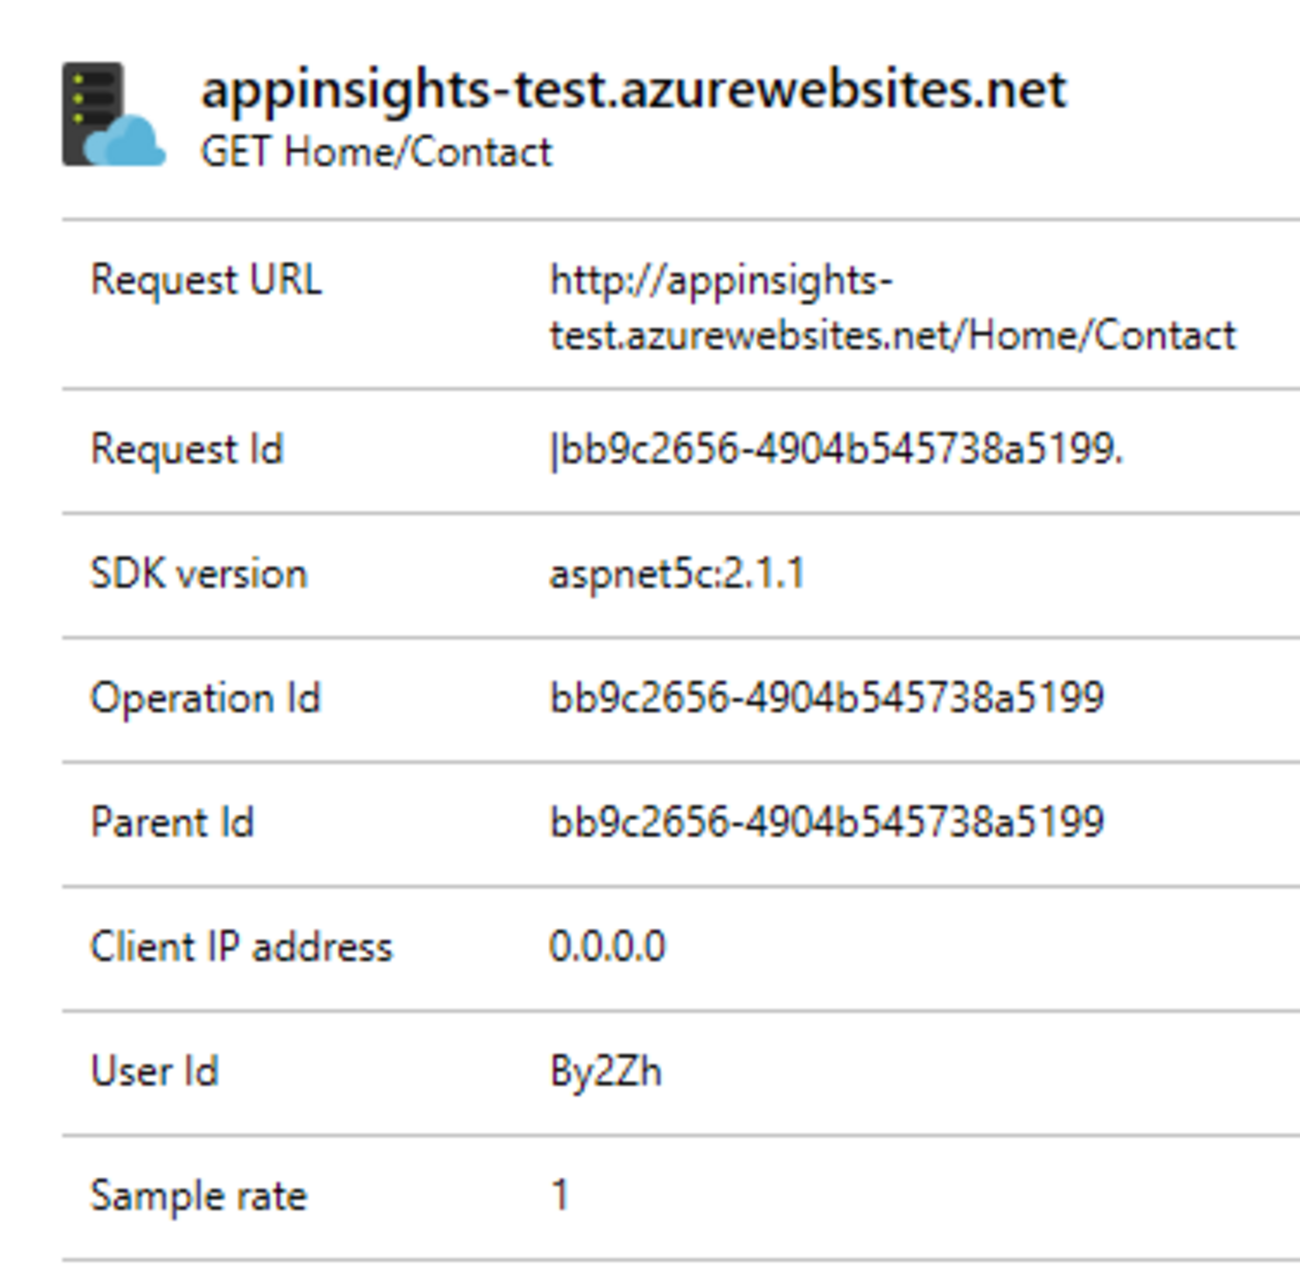Click the Sample rate value 1
The height and width of the screenshot is (1272, 1300).
(560, 1195)
